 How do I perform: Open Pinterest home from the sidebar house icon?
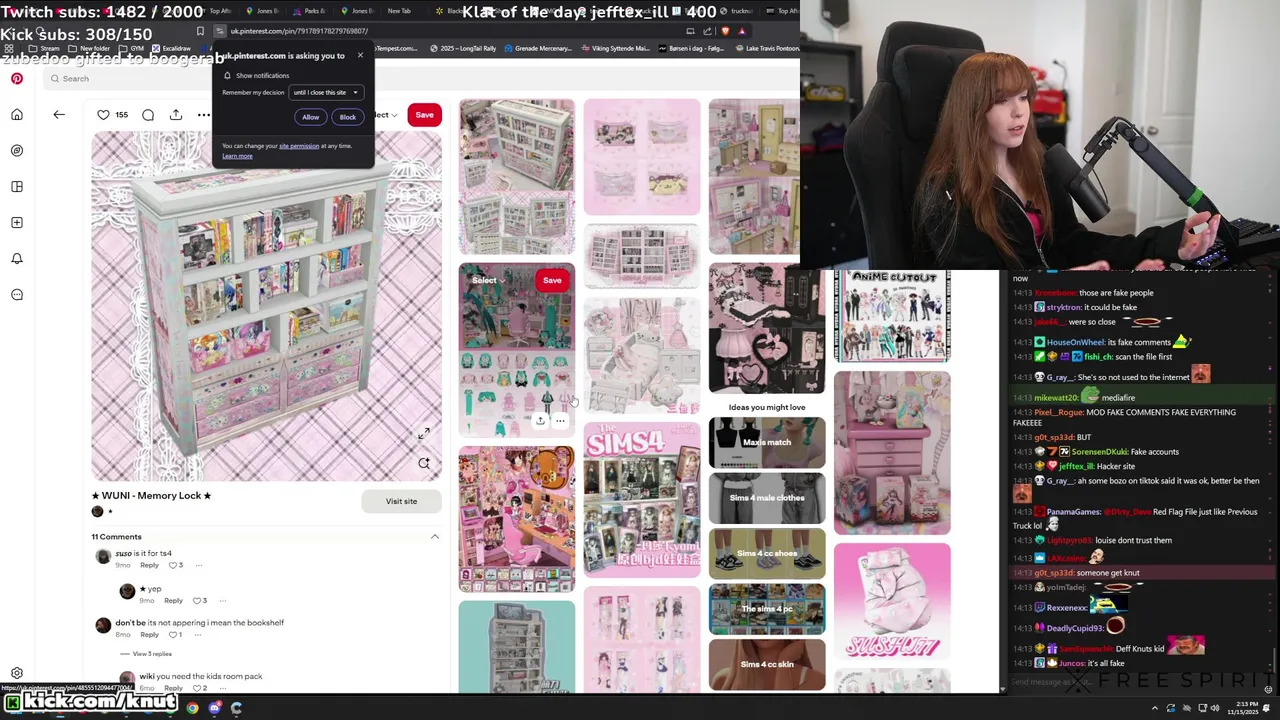pos(17,115)
